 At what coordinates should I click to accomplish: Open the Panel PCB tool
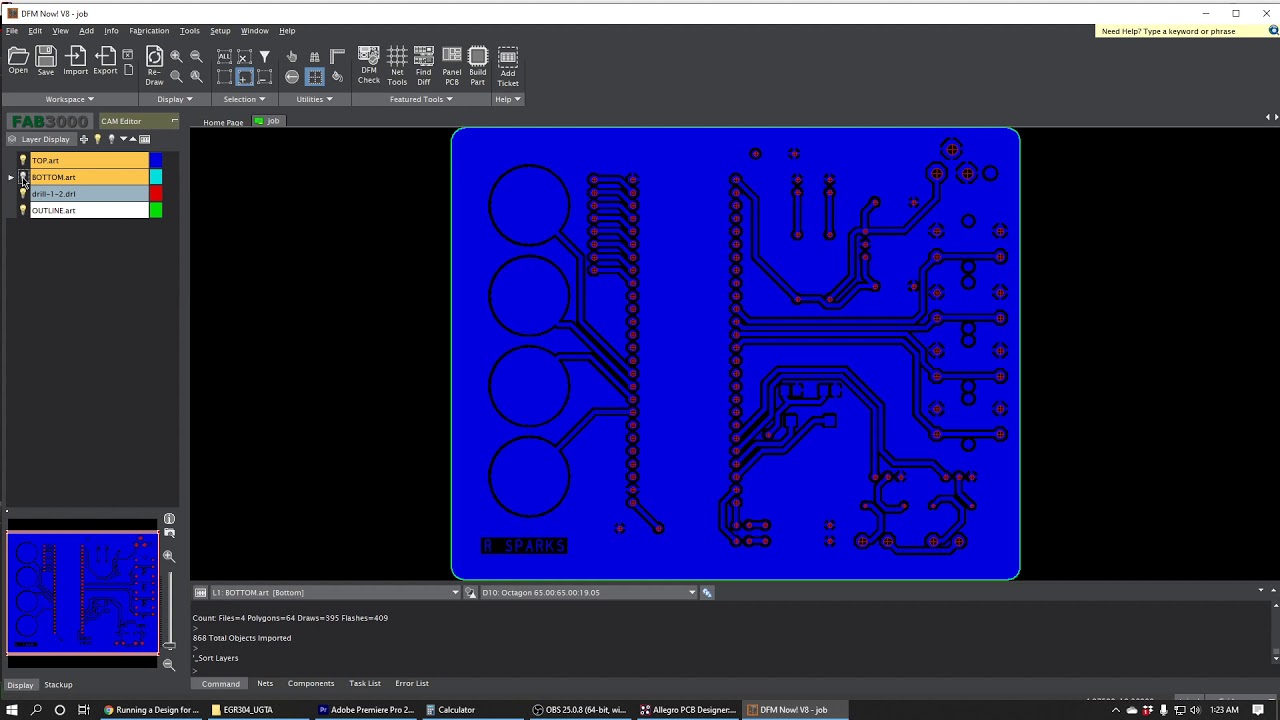pos(452,66)
